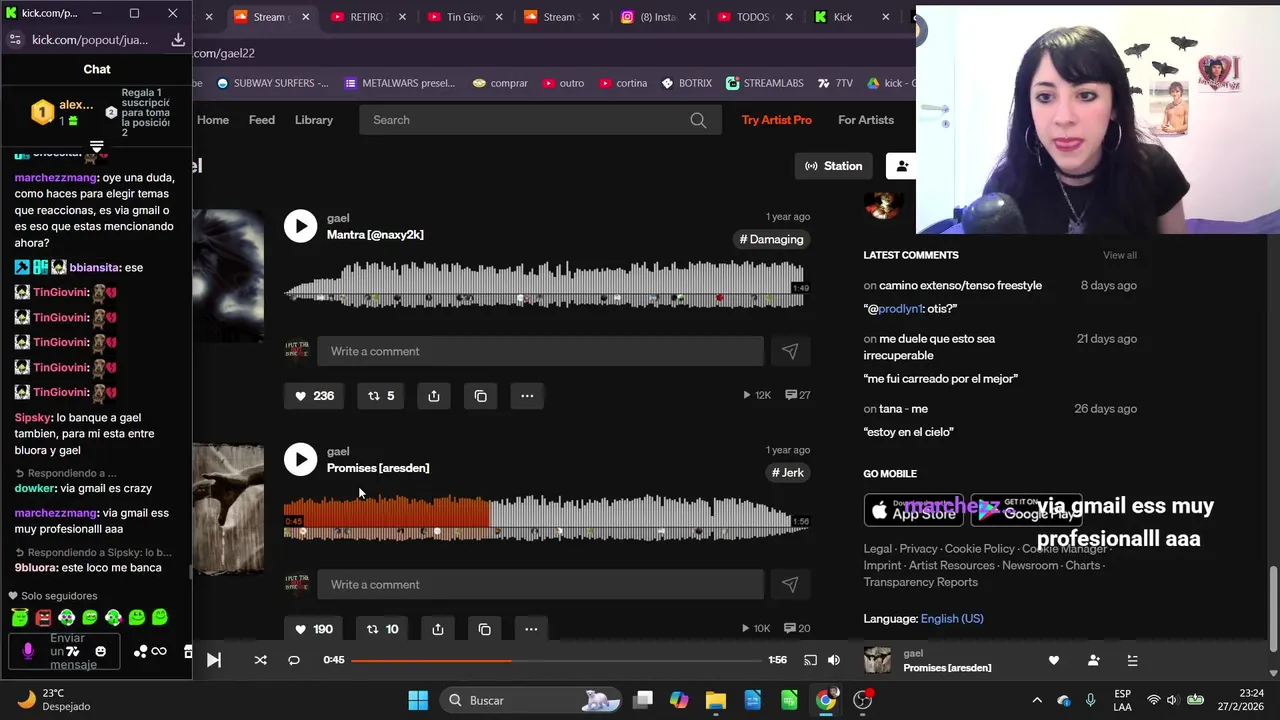1280x720 pixels.
Task: Repost the Mantra track with 5 reposts
Action: click(381, 396)
